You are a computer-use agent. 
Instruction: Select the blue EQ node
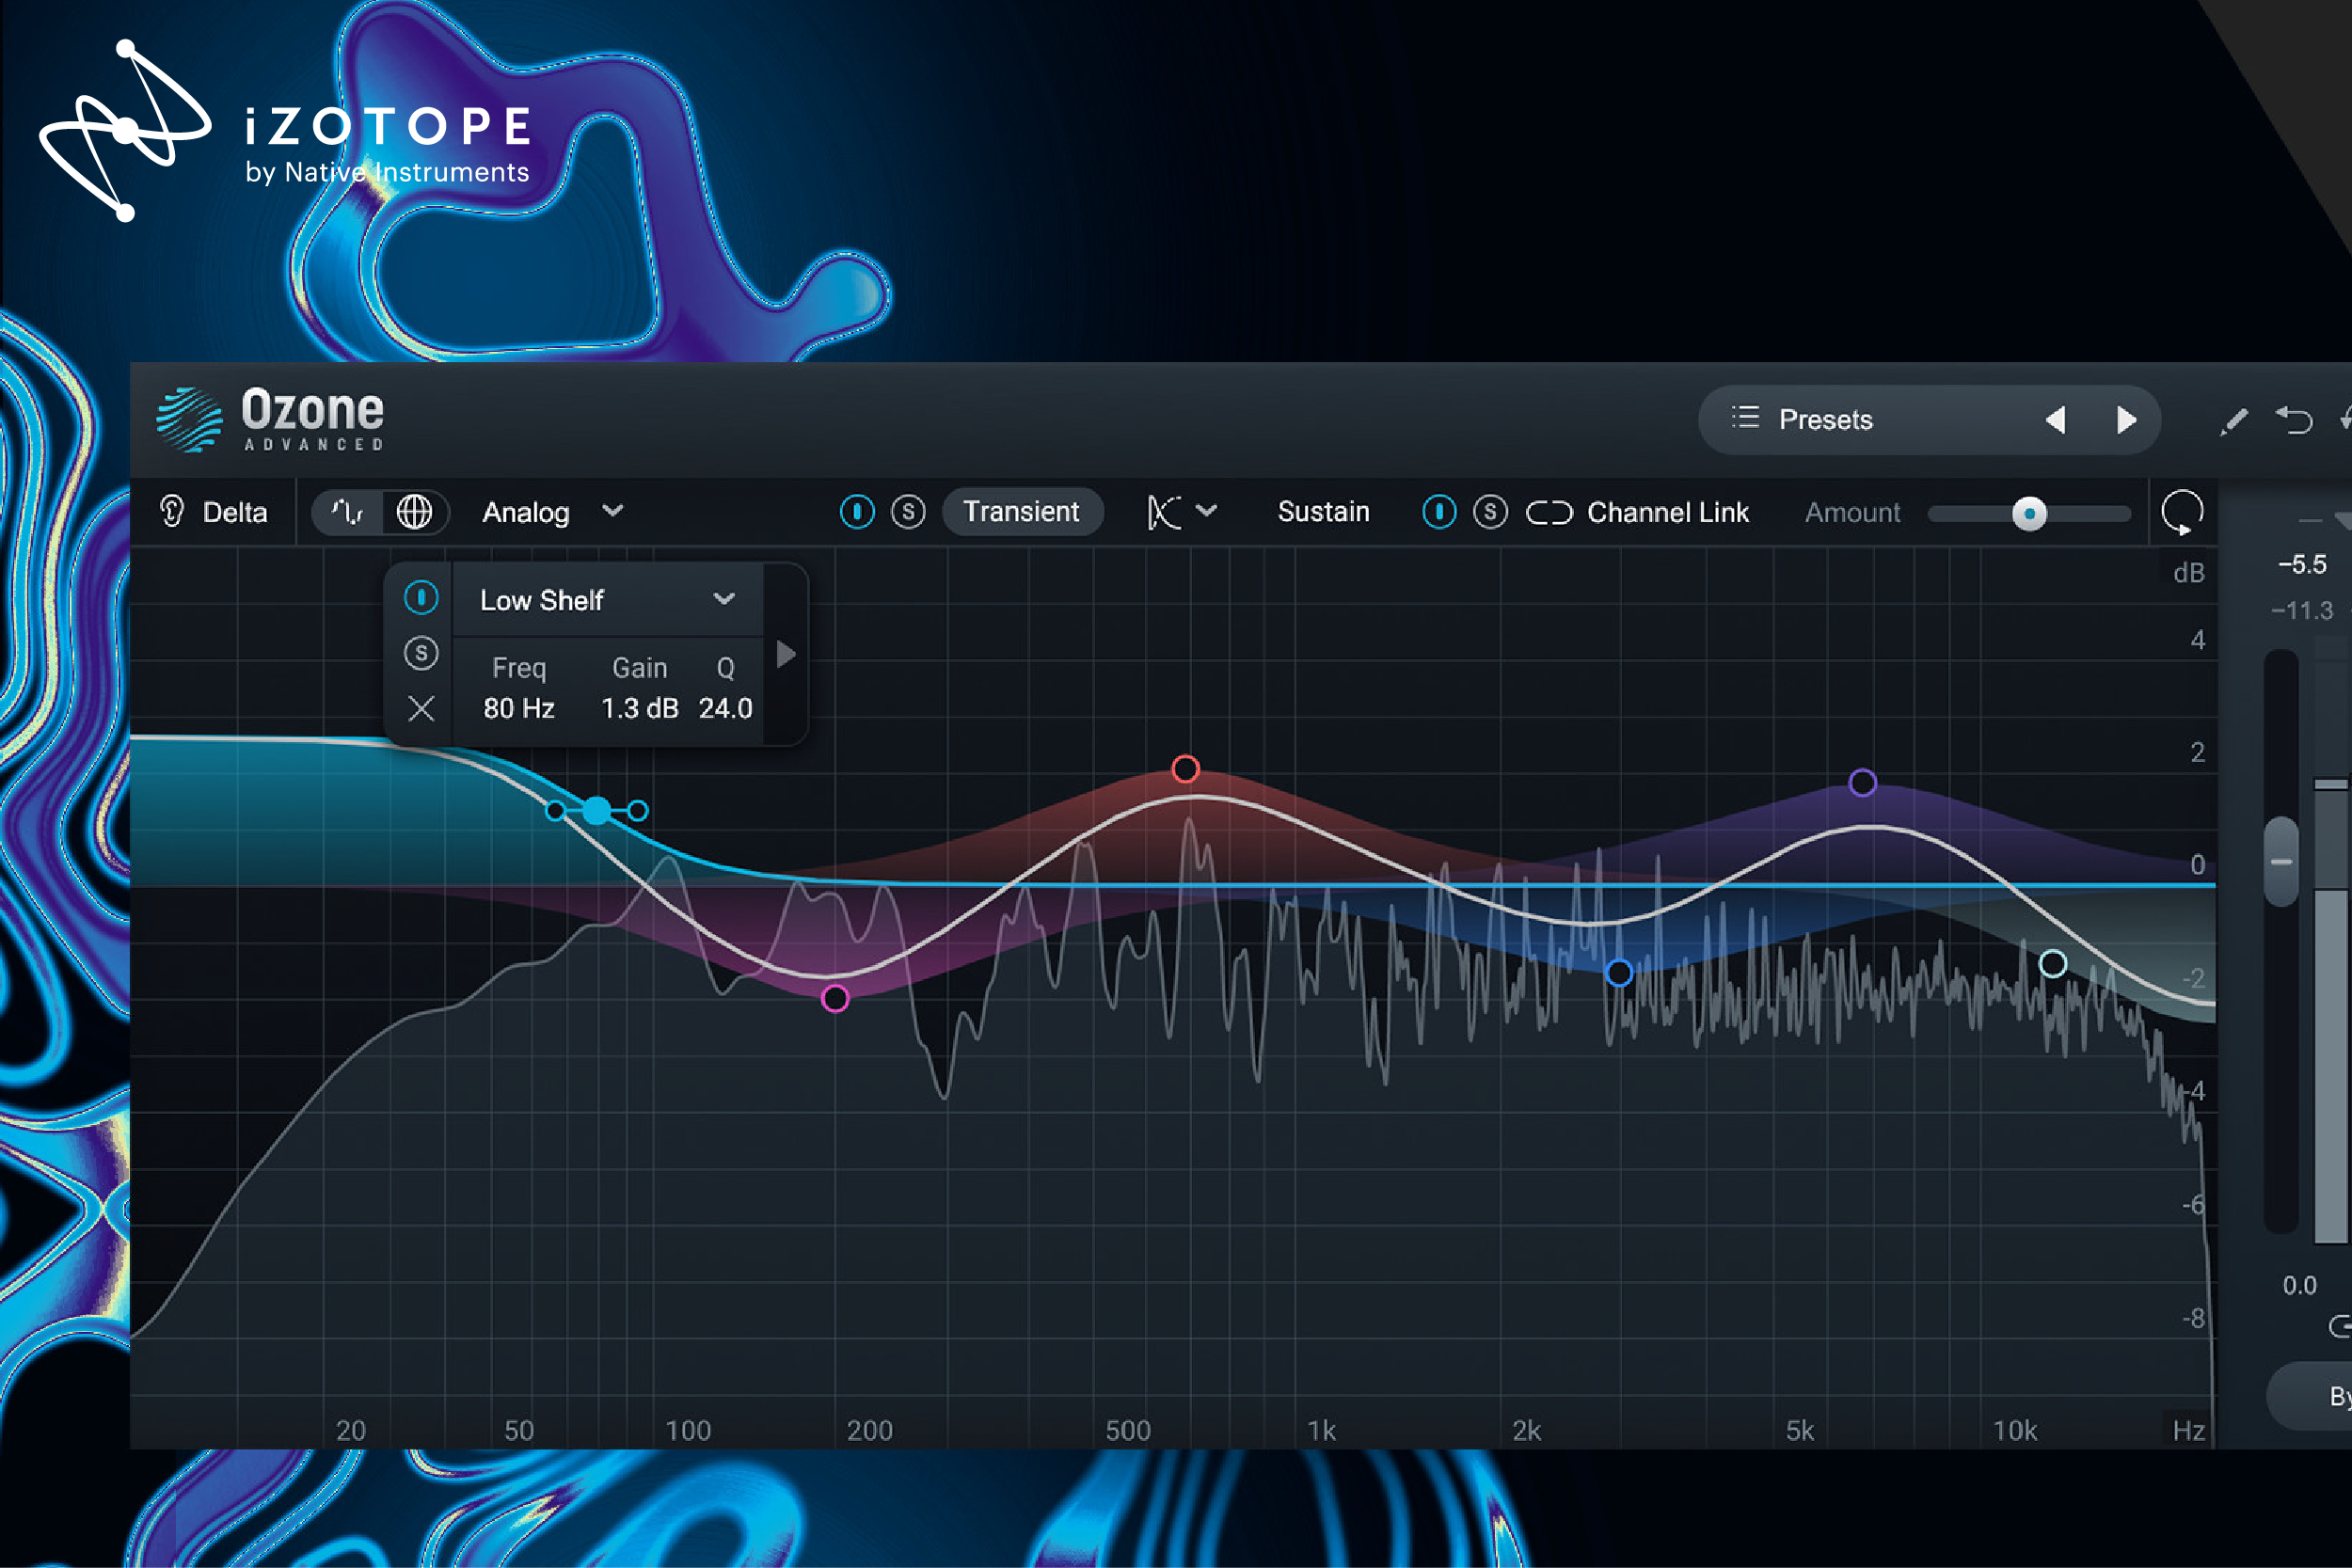click(1619, 972)
